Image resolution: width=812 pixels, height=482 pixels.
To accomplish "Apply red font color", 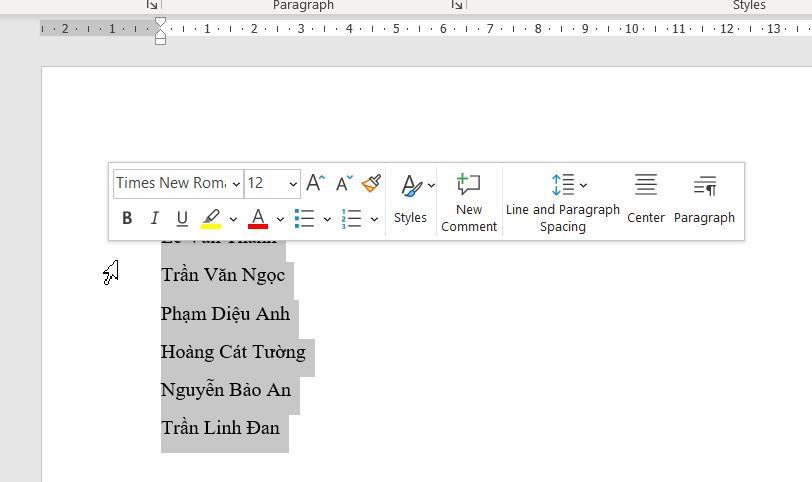I will point(258,218).
